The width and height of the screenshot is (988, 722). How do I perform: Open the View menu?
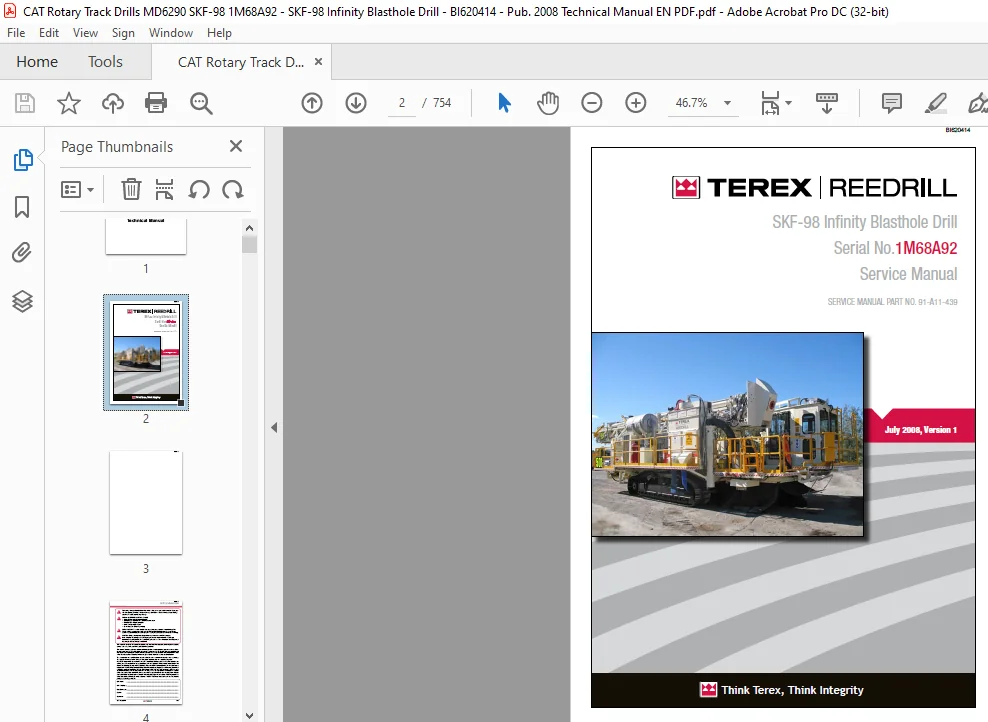85,33
